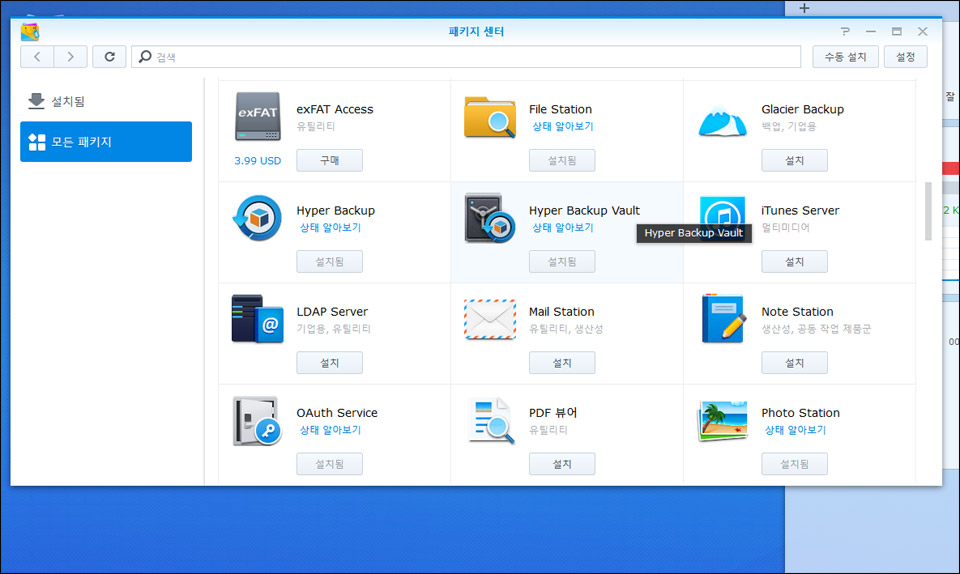Screen dimensions: 960x574
Task: Click the Photo Station title text
Action: [800, 412]
